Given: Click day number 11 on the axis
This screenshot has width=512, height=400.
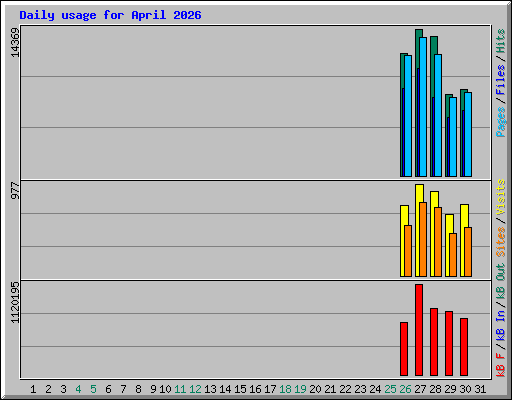Looking at the screenshot, I should (180, 389).
